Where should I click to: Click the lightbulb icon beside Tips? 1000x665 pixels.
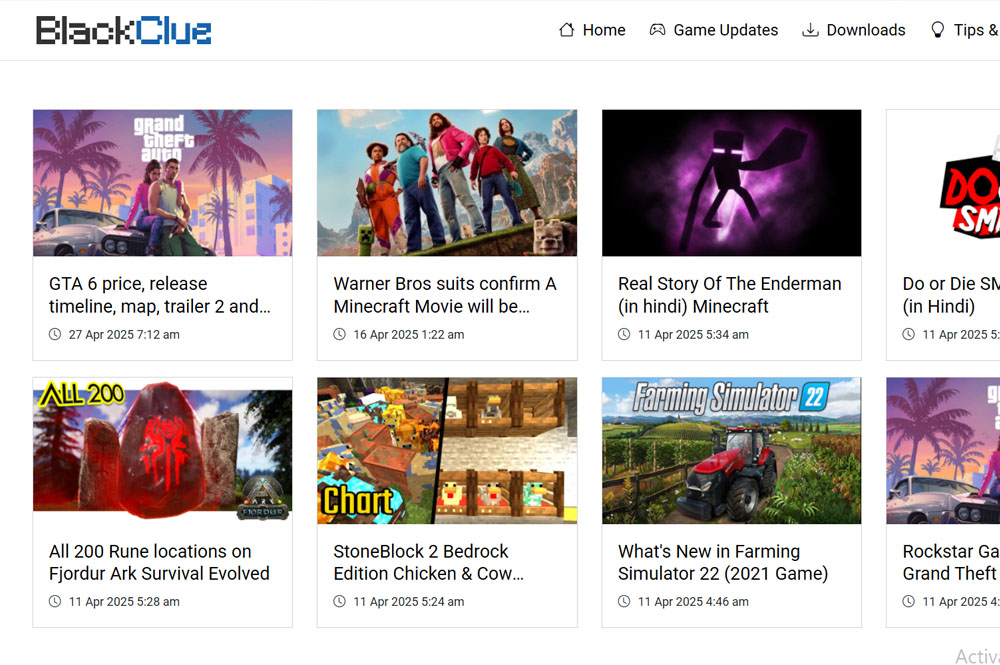pos(938,30)
